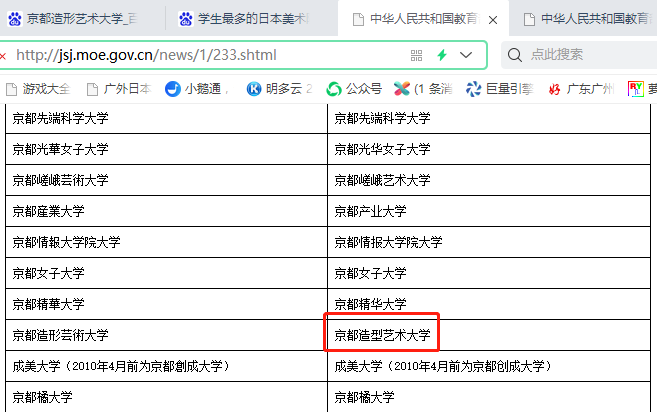Click right column 京都橘大学 cell
Screen dimensions: 657x412
489,397
